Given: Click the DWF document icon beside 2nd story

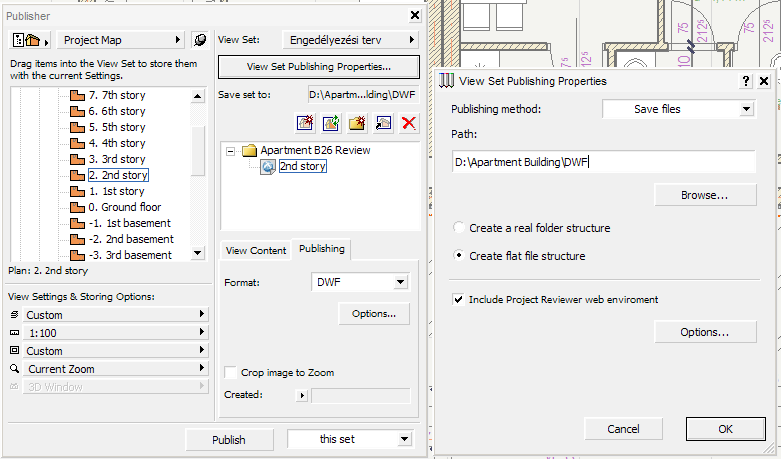Looking at the screenshot, I should [268, 167].
